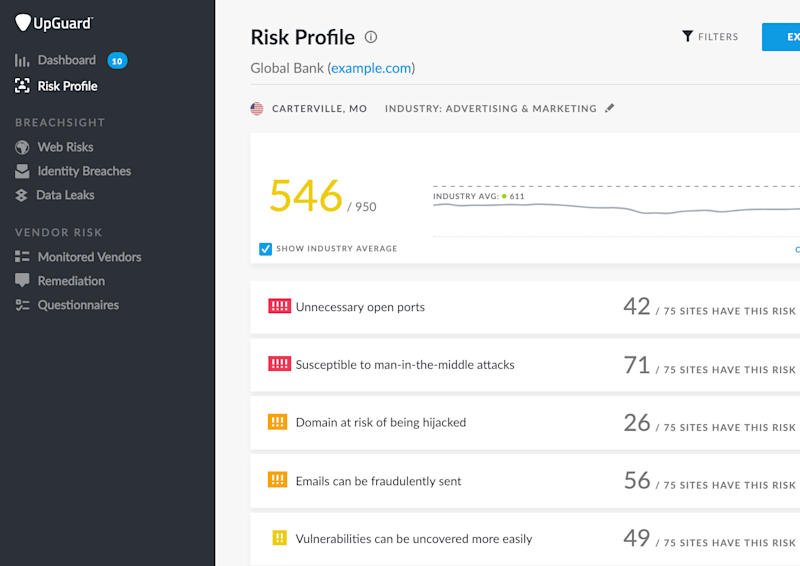Click the Carterville, MO location text

coord(319,109)
